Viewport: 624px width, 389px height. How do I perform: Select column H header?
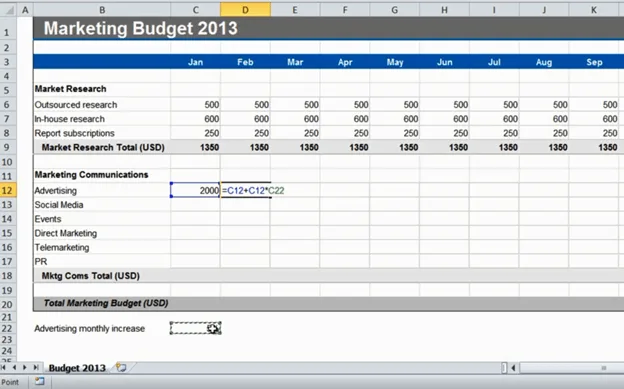[444, 10]
